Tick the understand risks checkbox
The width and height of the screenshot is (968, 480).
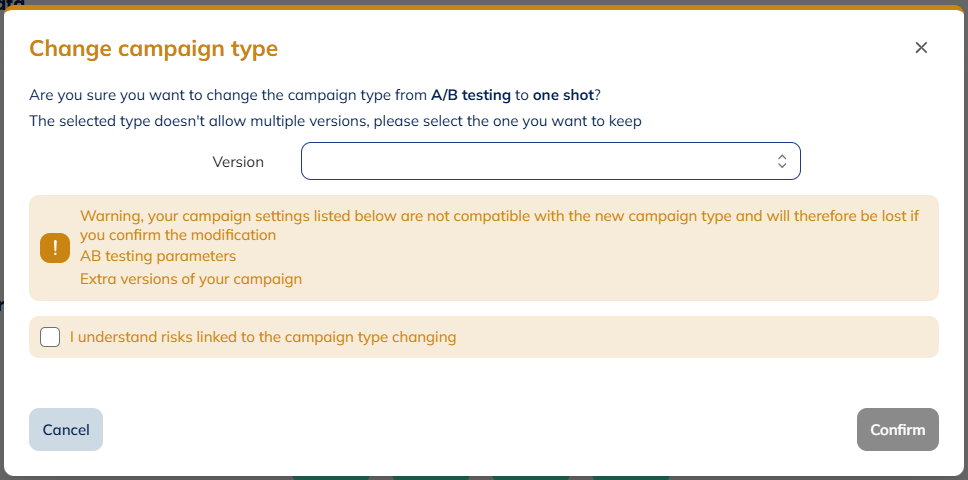click(x=50, y=337)
